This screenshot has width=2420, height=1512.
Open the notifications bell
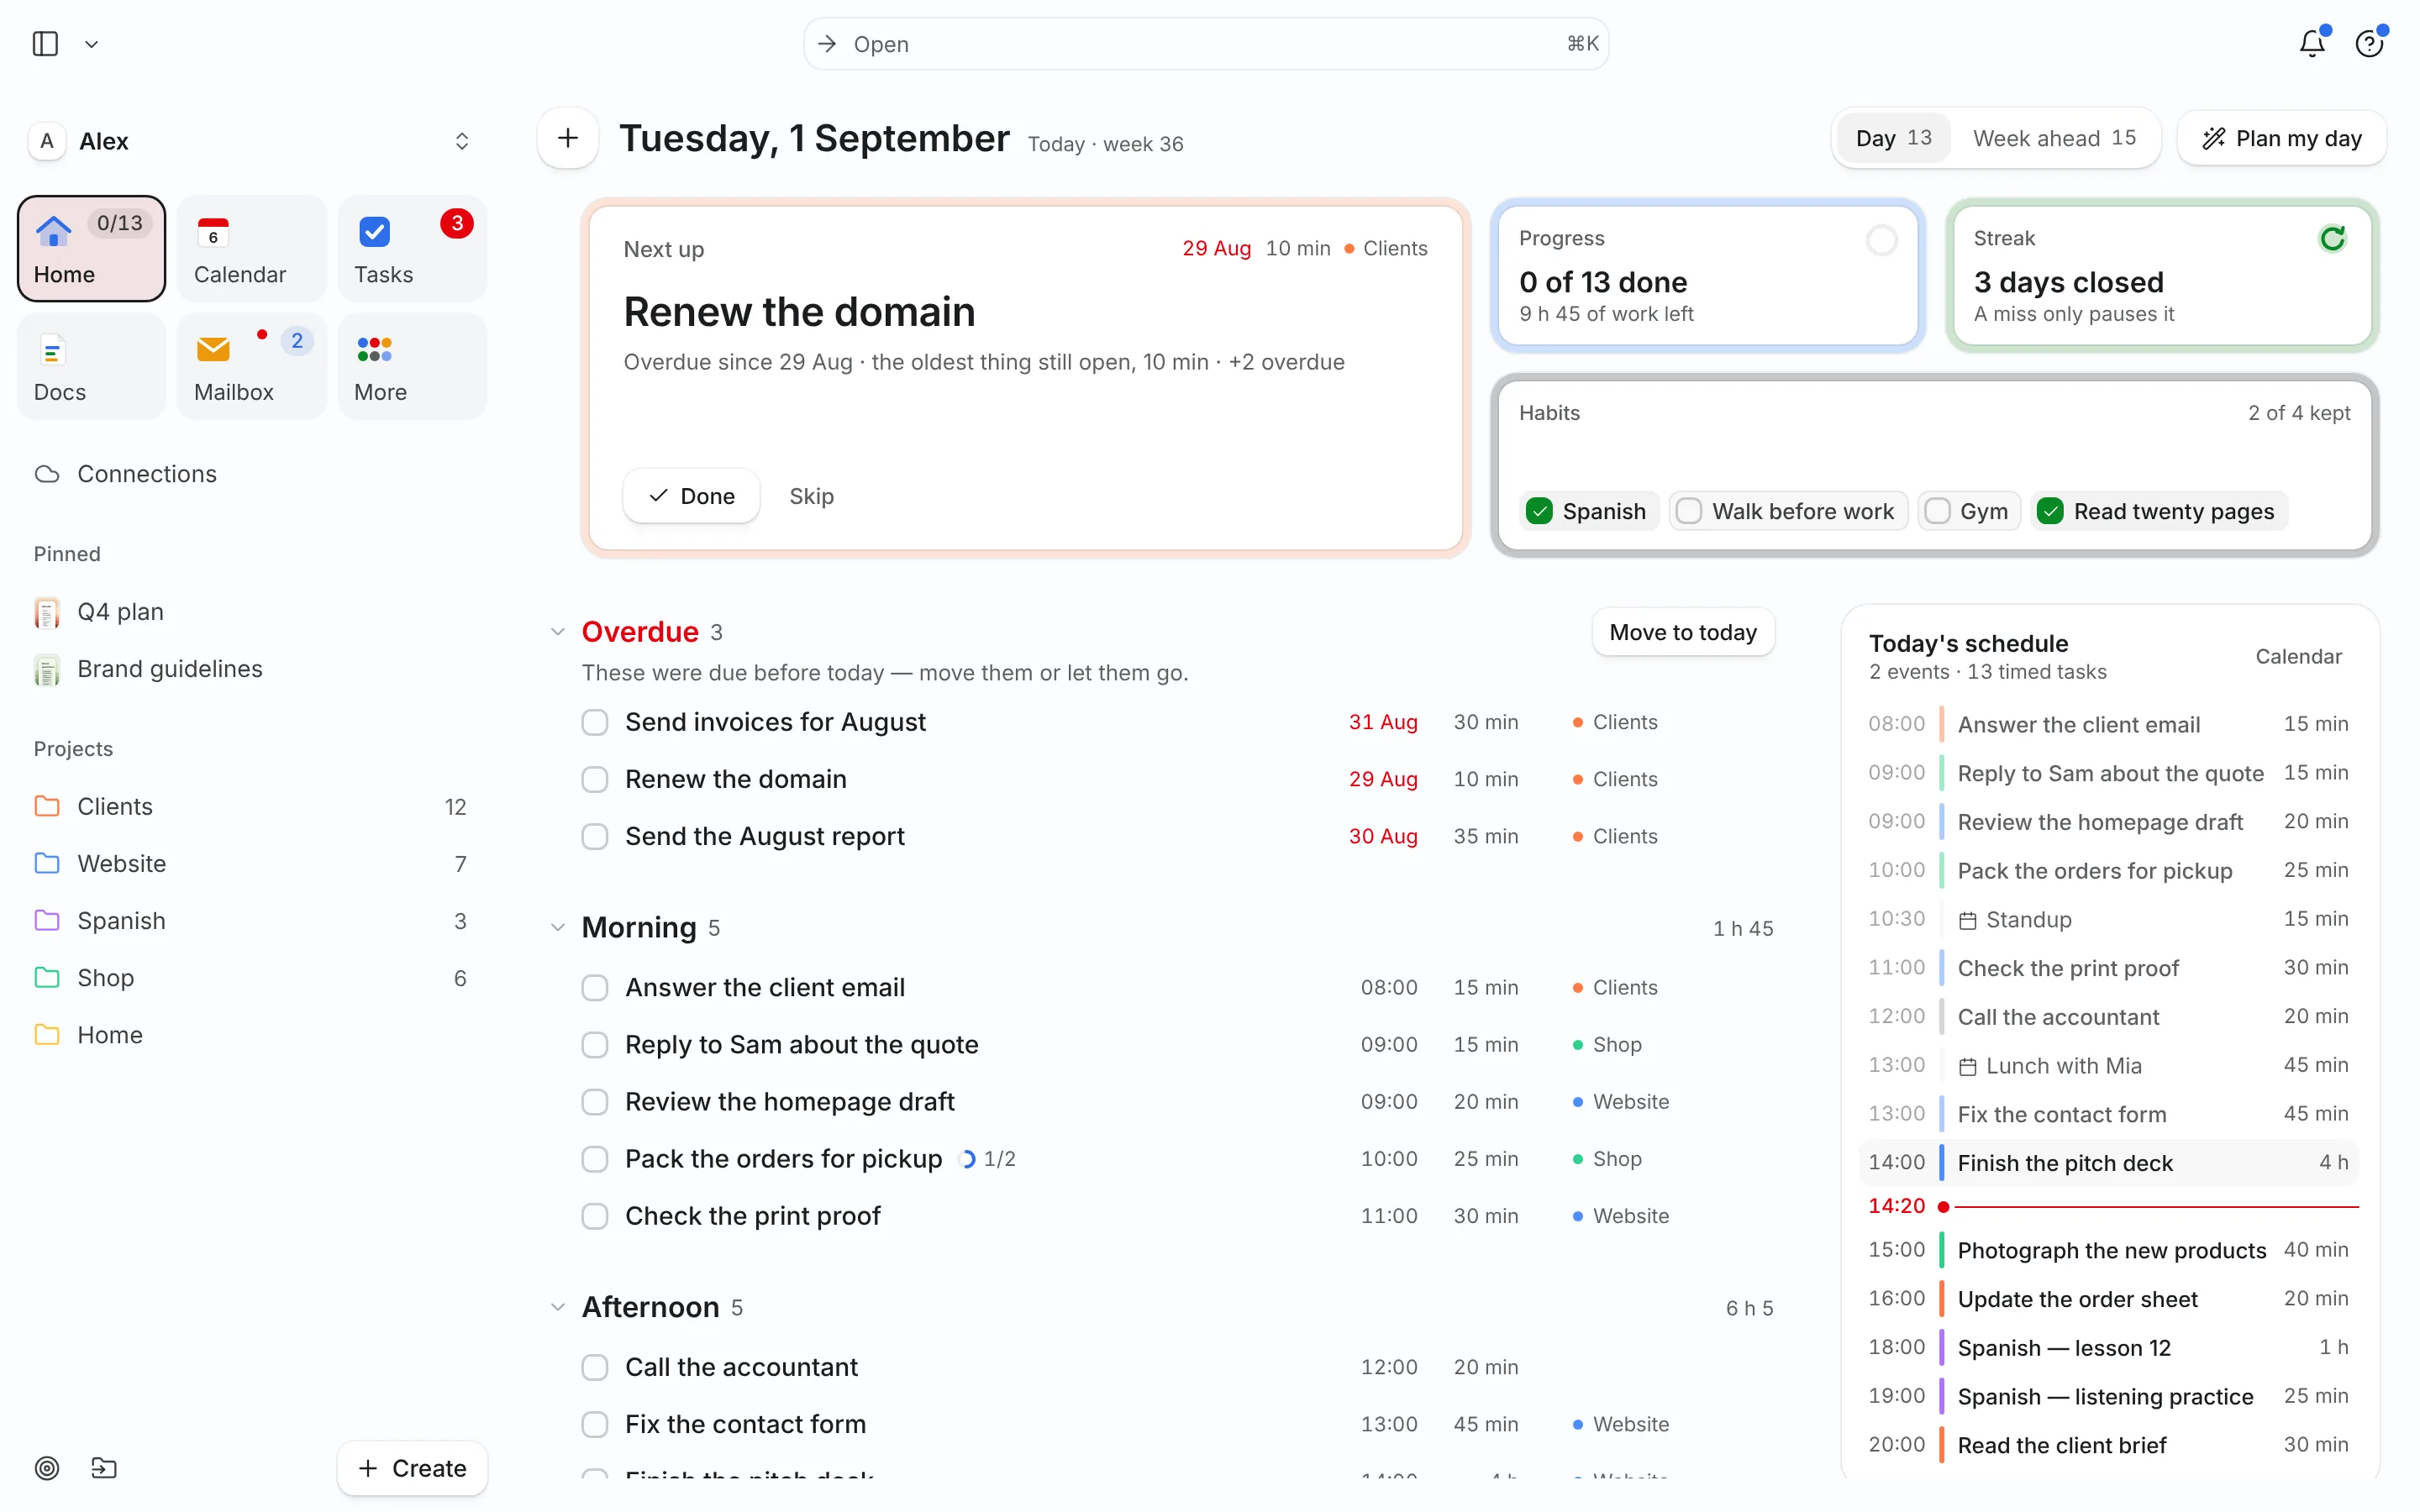click(x=2311, y=43)
